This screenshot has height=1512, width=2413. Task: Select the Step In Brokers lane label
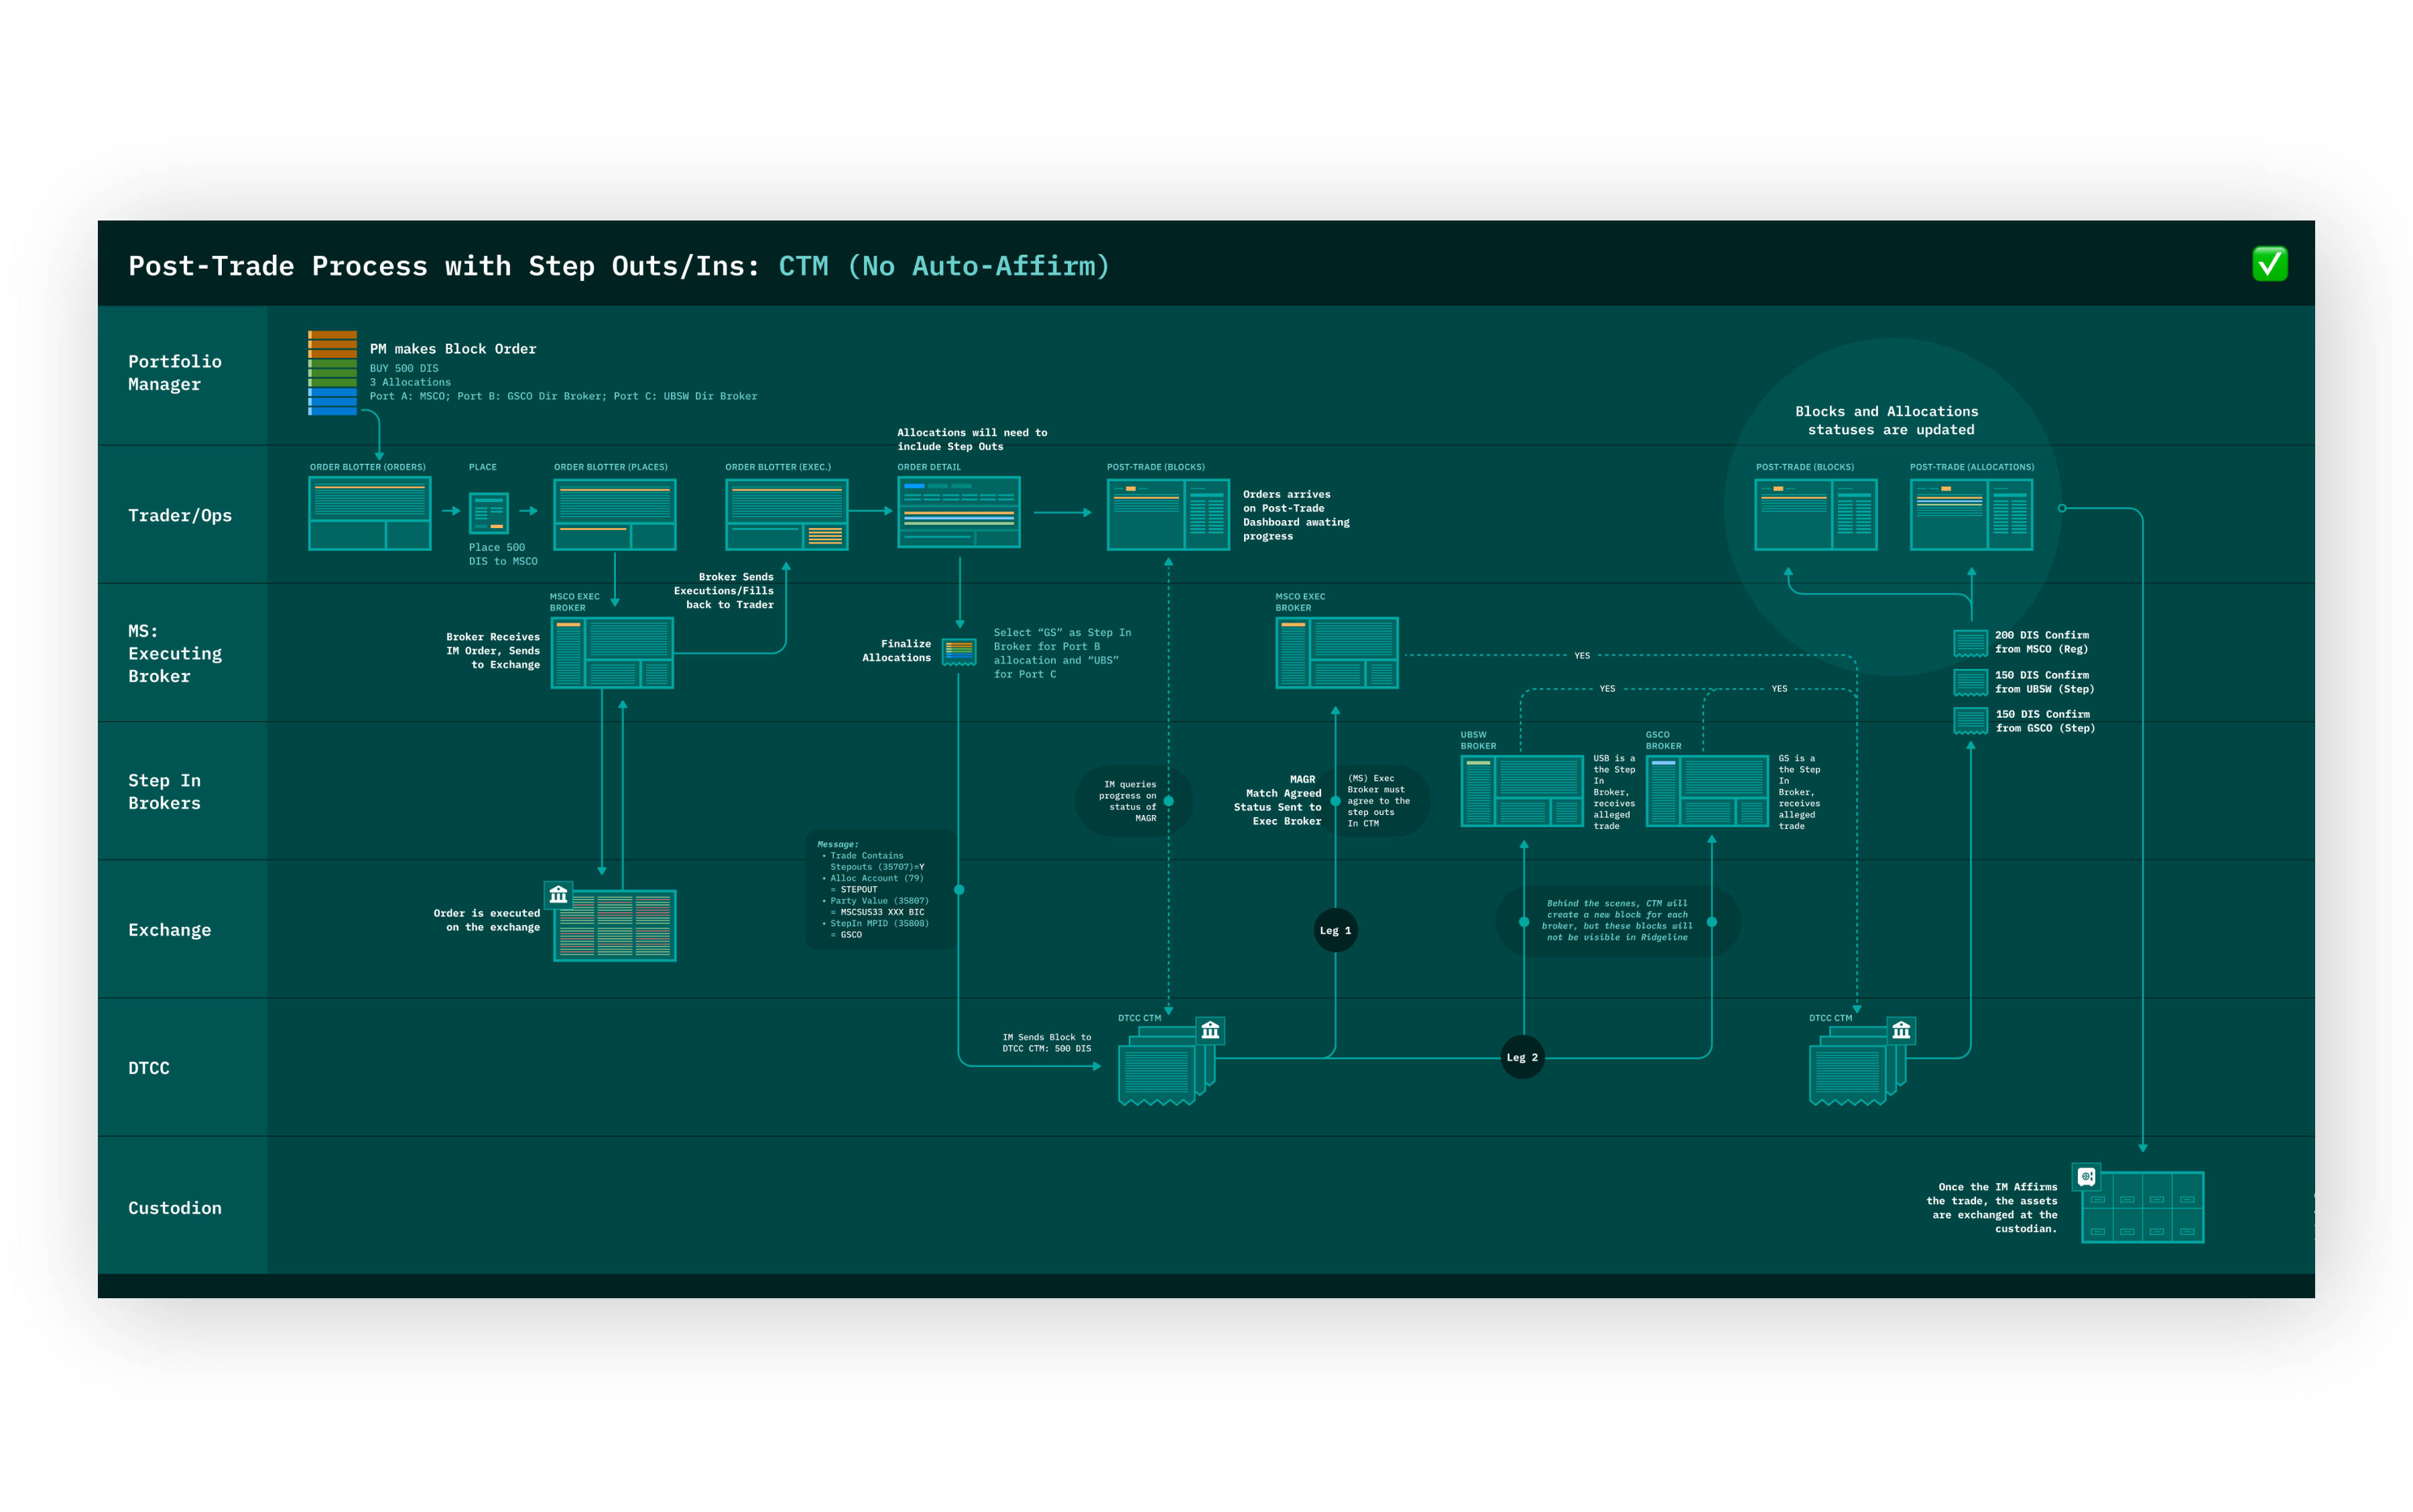pos(165,792)
